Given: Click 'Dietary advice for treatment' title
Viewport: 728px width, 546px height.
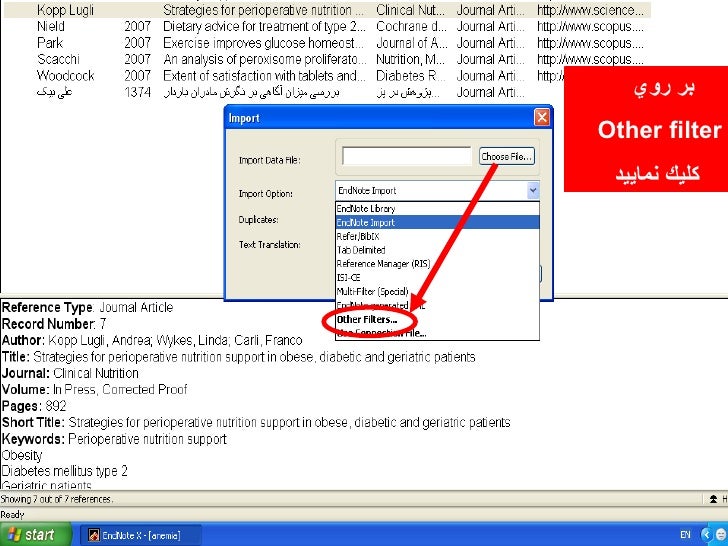Looking at the screenshot, I should click(265, 26).
